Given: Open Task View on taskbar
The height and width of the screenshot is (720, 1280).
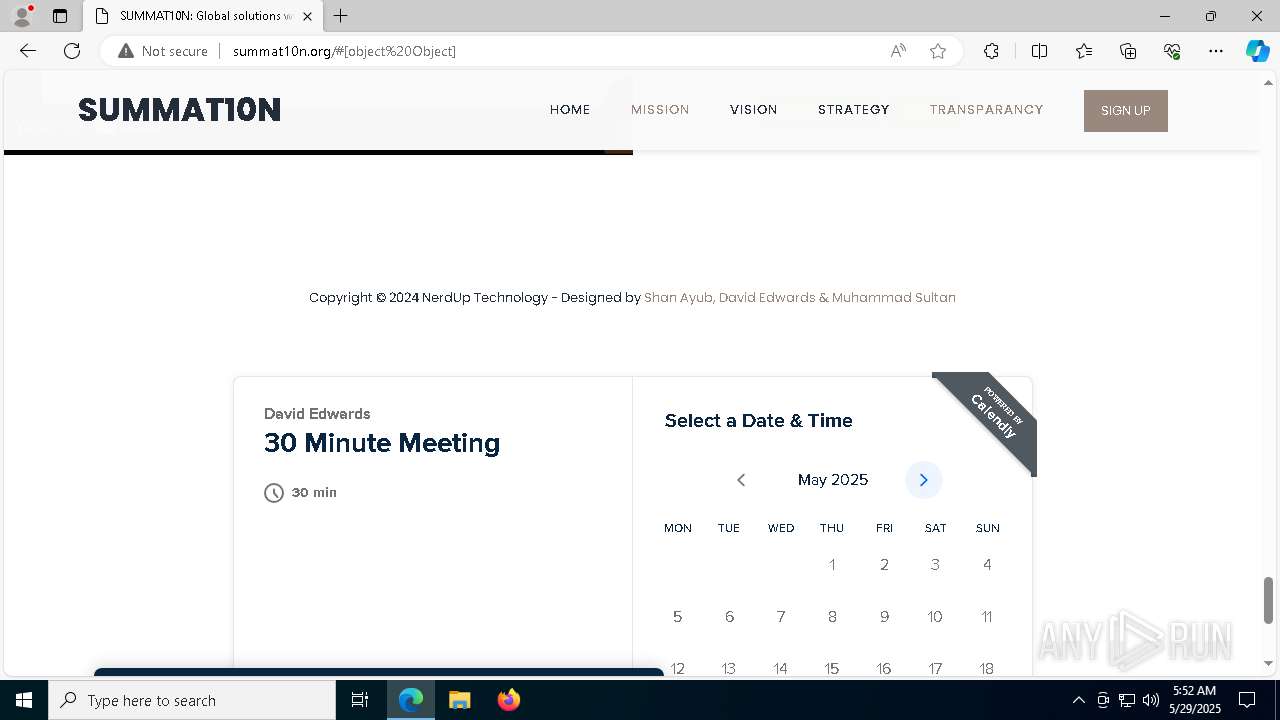Looking at the screenshot, I should point(360,700).
